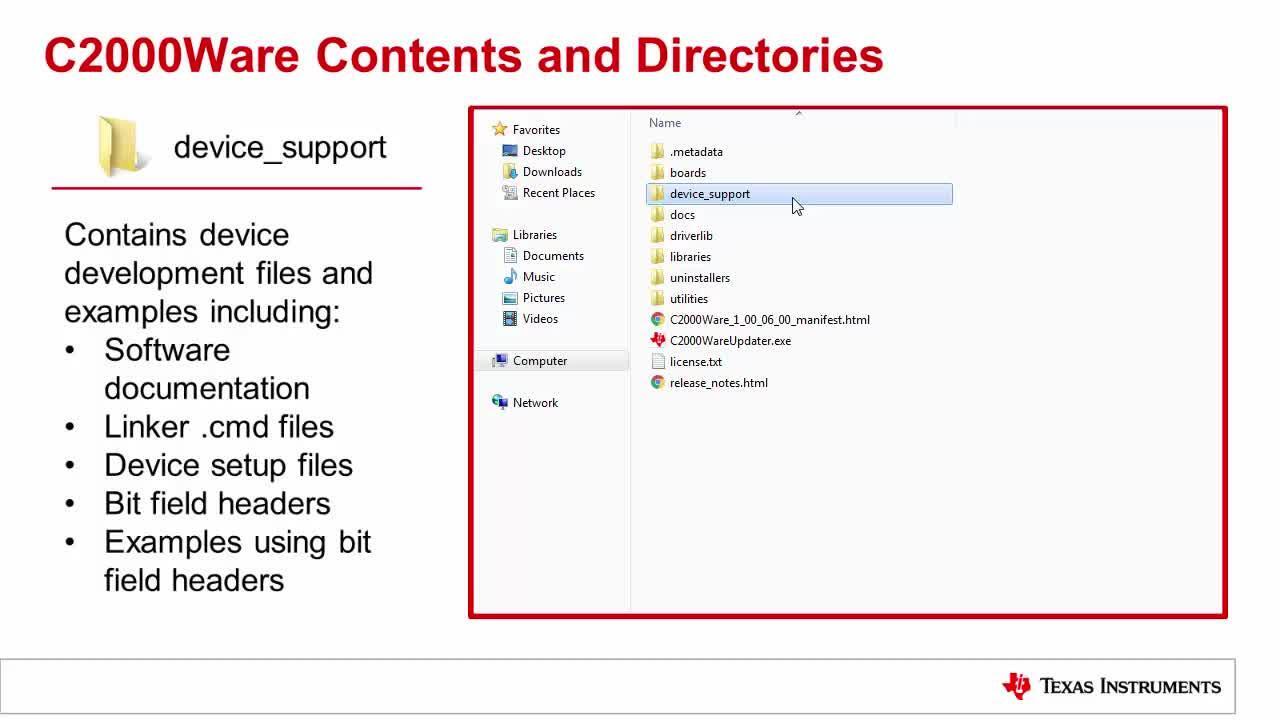Open C2000Ware_1_00_06_00_manifest.html file
Image resolution: width=1280 pixels, height=720 pixels.
point(769,320)
